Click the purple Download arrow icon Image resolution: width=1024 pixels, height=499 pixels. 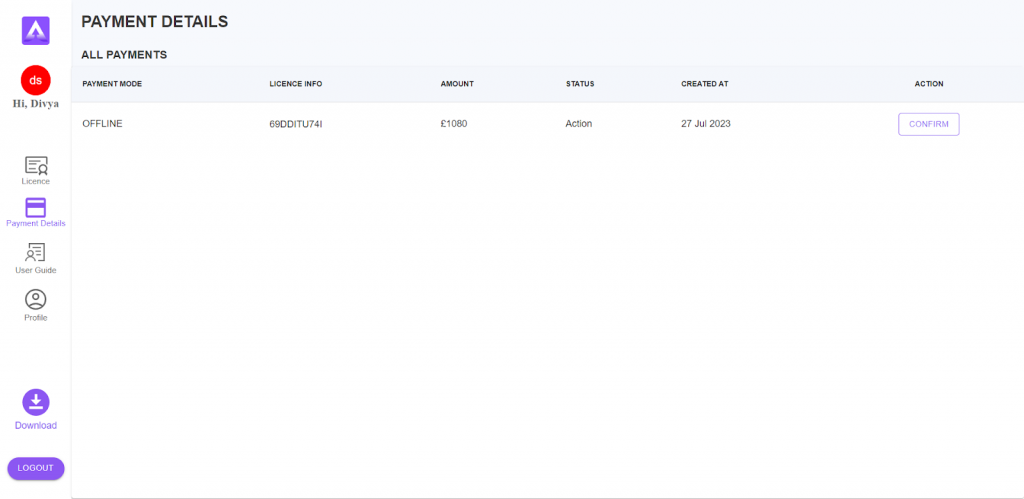pos(36,402)
